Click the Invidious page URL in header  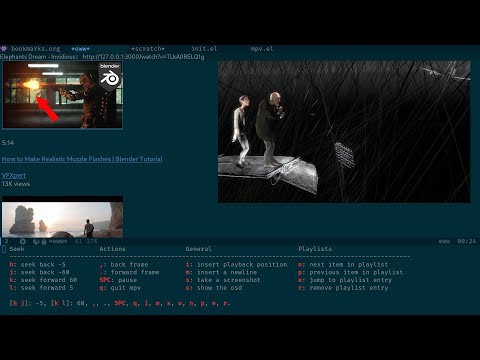143,57
